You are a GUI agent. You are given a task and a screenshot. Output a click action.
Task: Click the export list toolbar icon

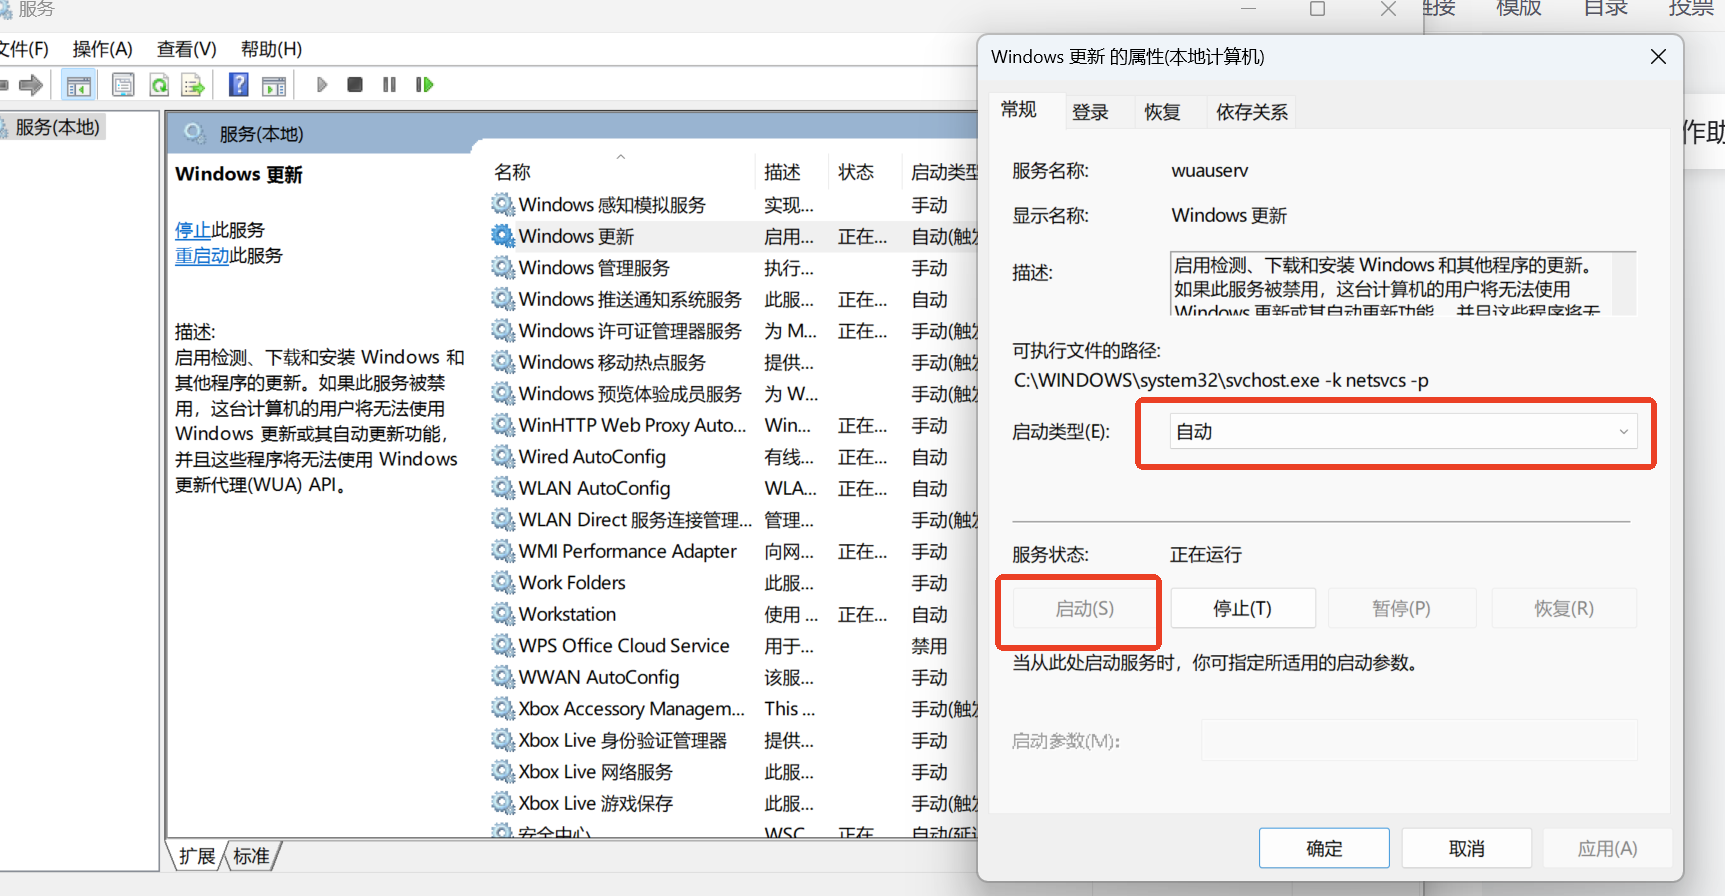tap(193, 85)
